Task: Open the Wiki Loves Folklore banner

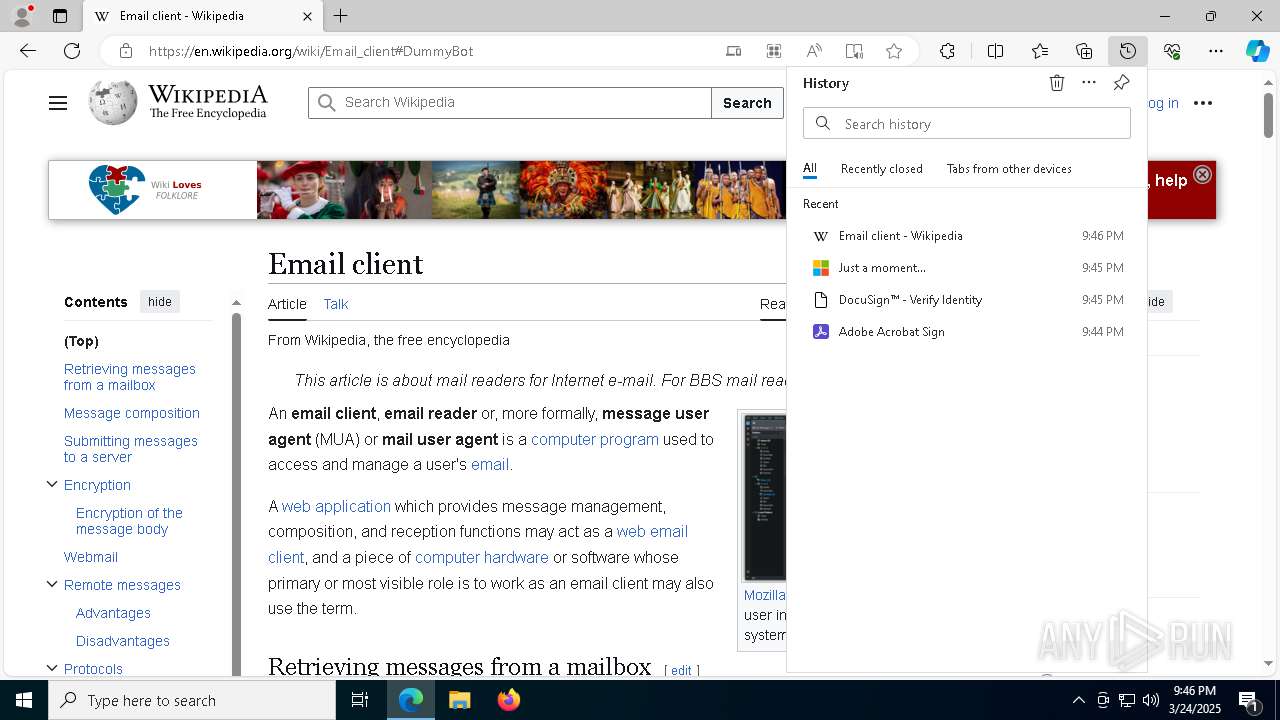Action: point(416,190)
